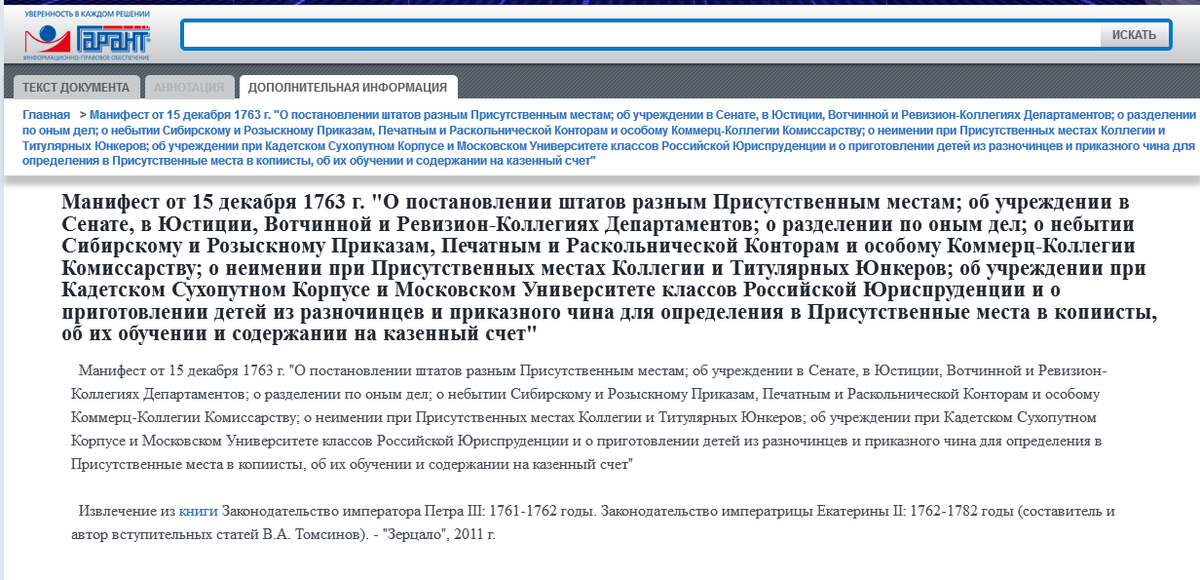Image resolution: width=1200 pixels, height=580 pixels.
Task: Go to Главная breadcrumb link
Action: 46,115
